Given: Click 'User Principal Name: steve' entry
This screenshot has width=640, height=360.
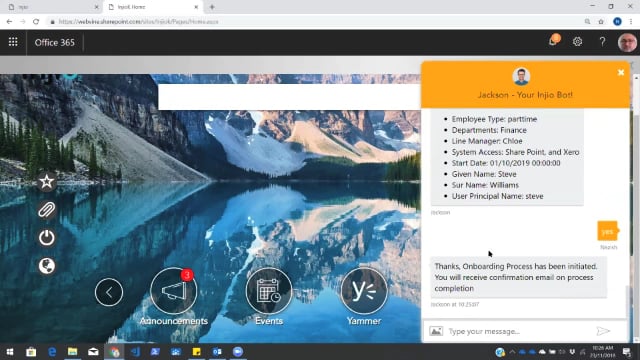Looking at the screenshot, I should tap(497, 196).
